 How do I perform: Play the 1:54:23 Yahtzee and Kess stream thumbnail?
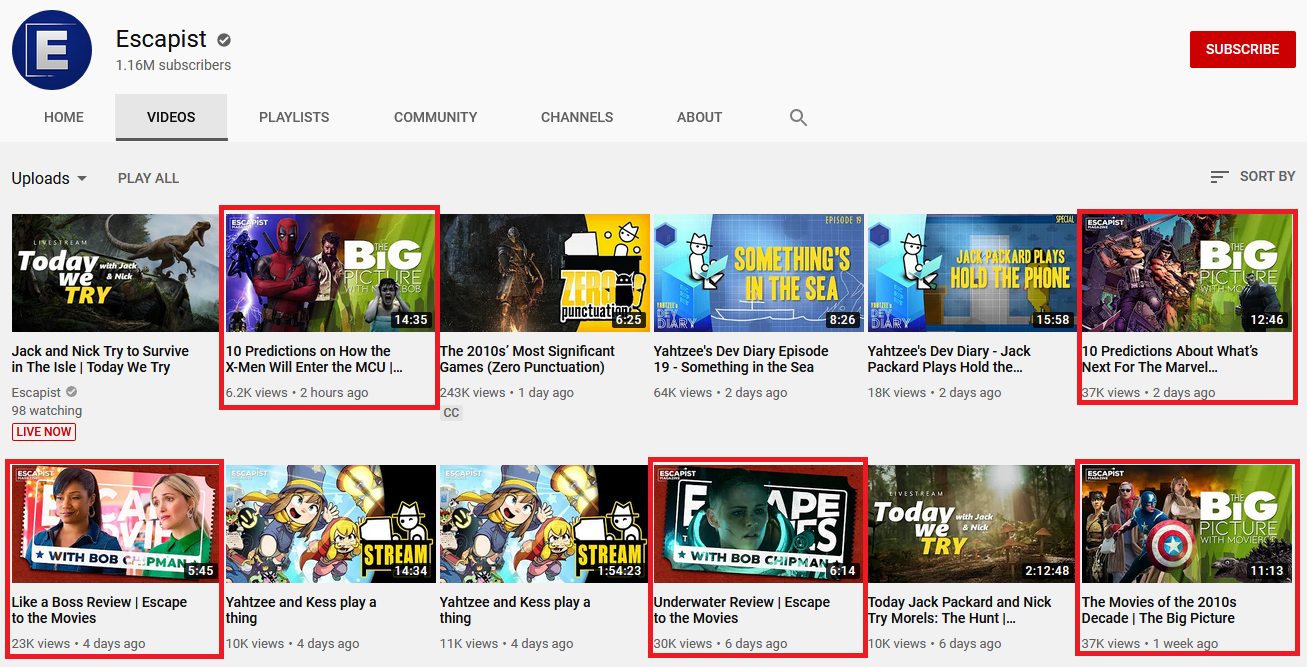(x=543, y=524)
